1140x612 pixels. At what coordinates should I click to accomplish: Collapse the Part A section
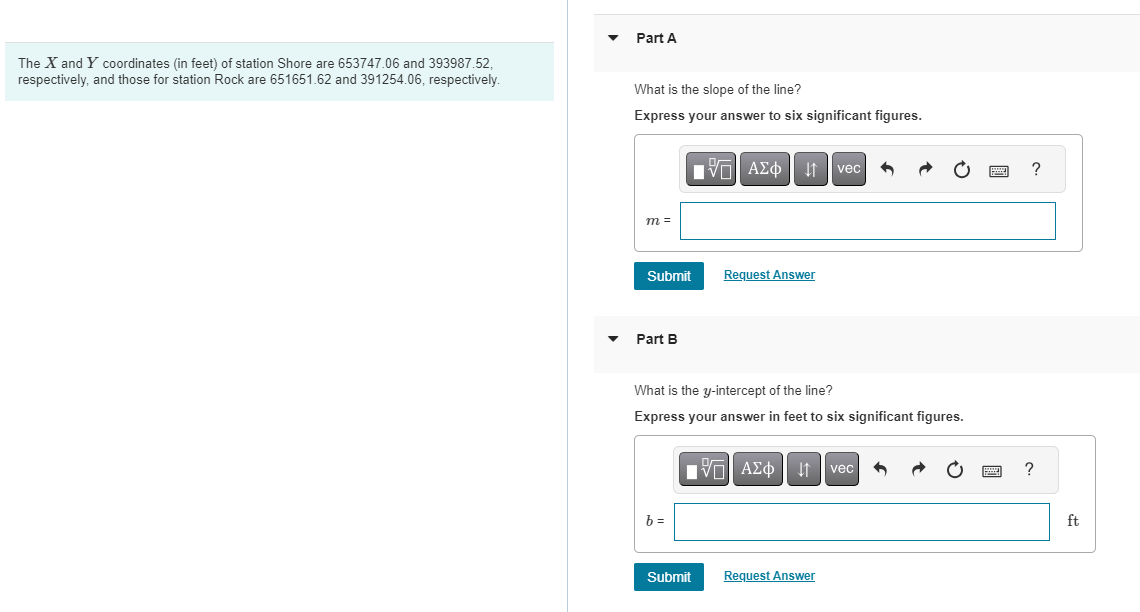[x=612, y=38]
